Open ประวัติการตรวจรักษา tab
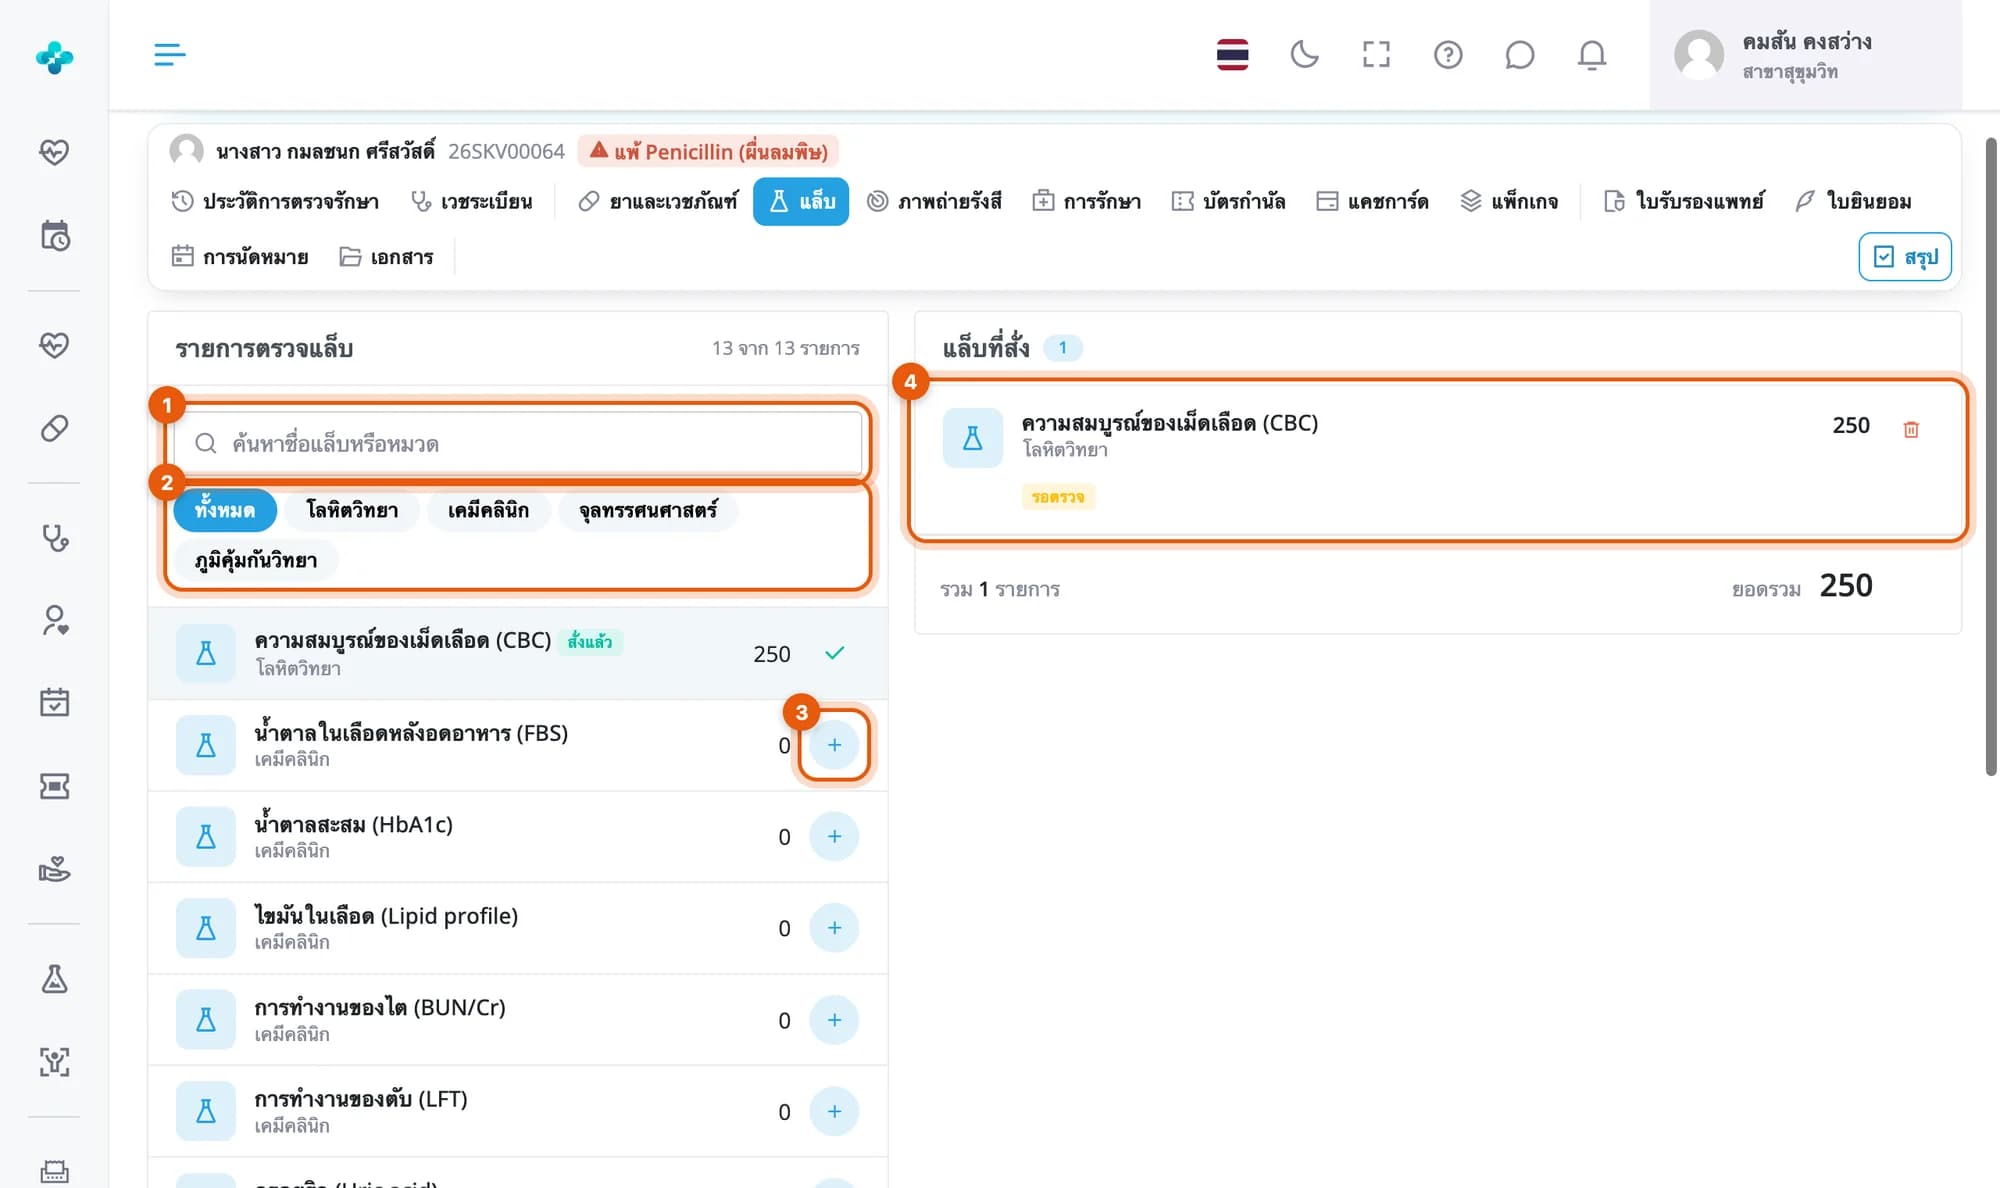The image size is (2000, 1188). click(275, 201)
